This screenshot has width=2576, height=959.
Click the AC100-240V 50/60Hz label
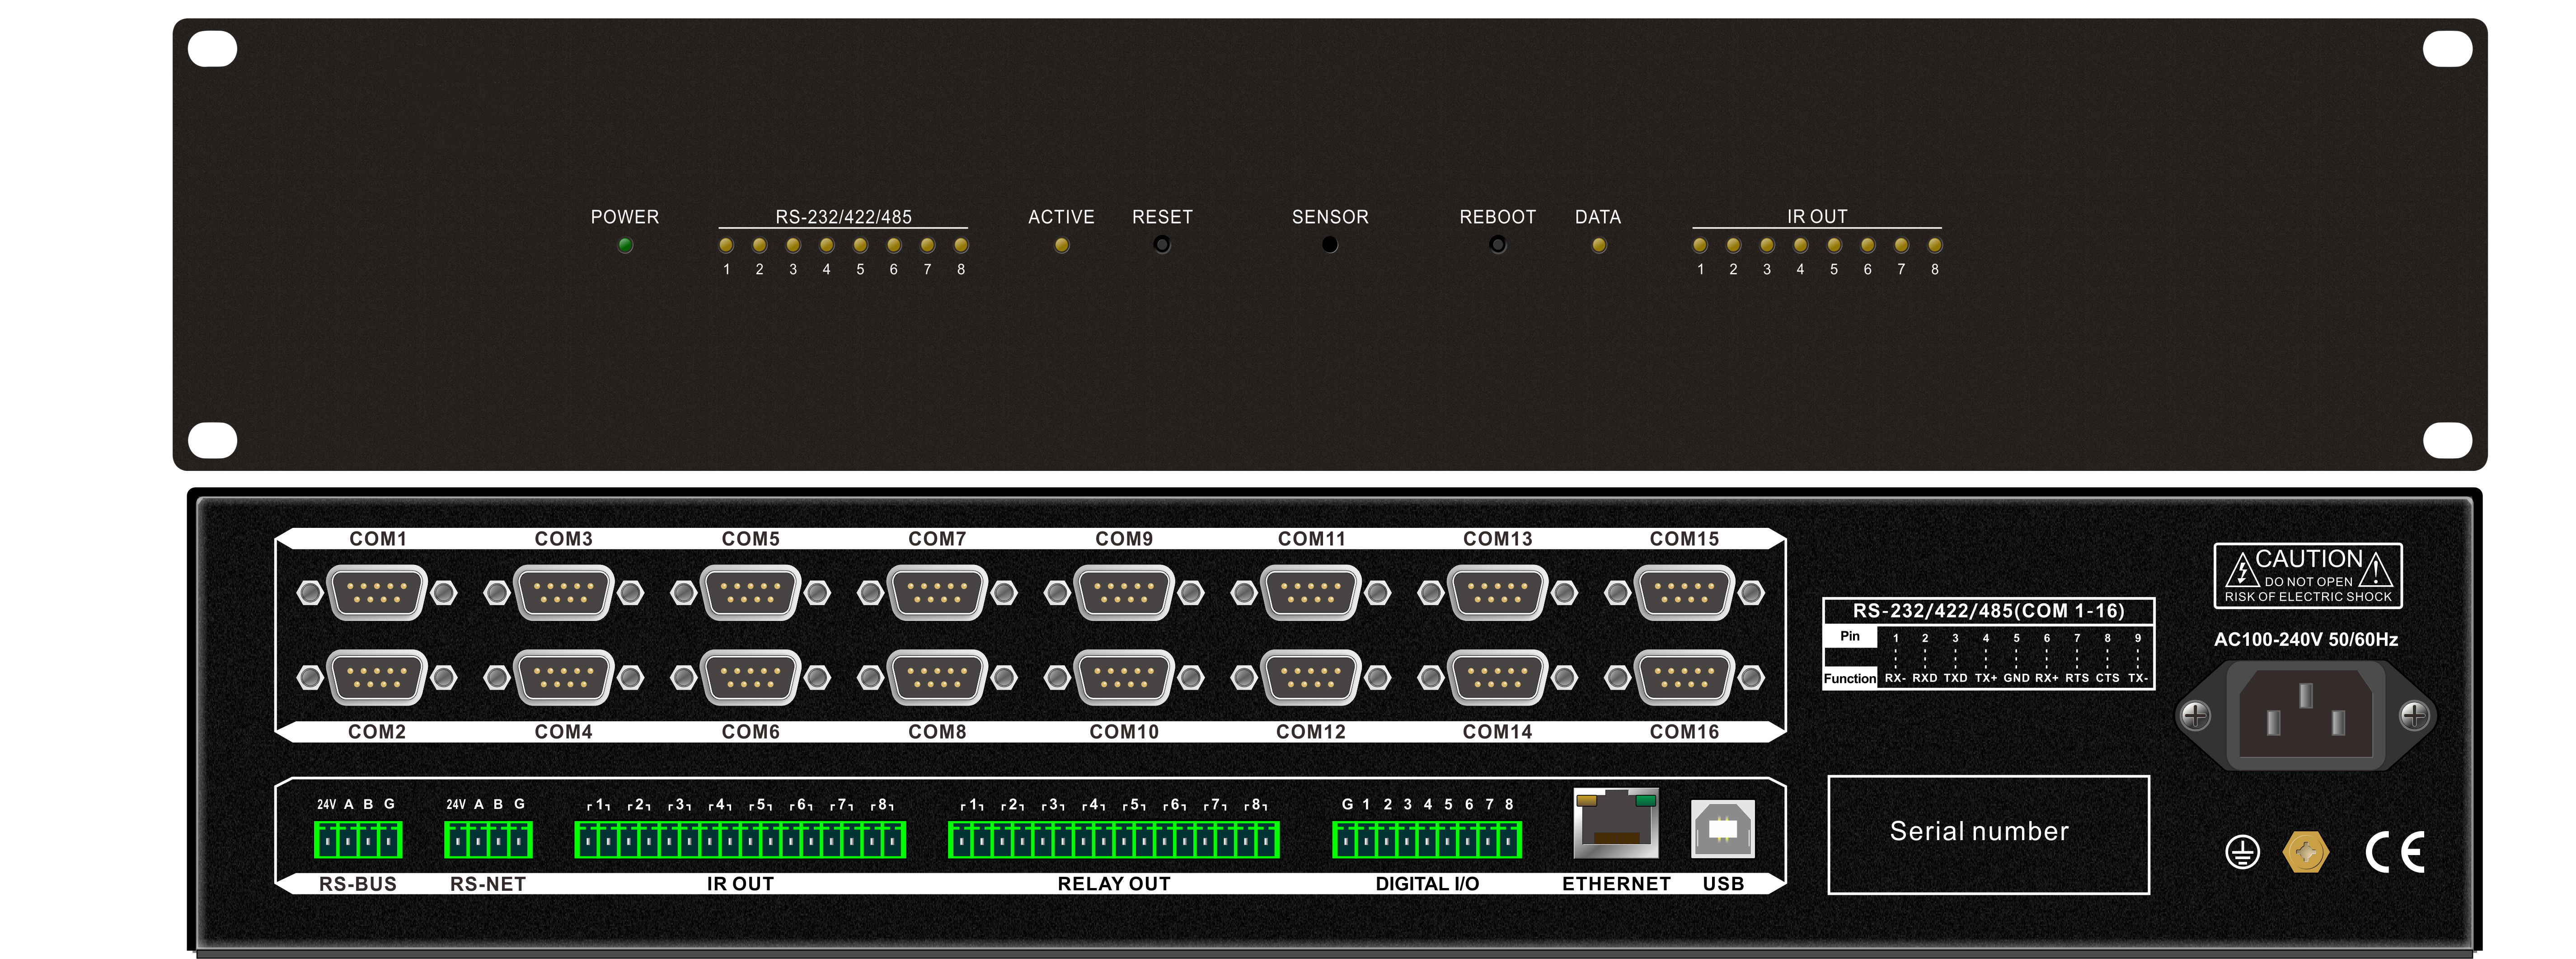(x=2306, y=640)
